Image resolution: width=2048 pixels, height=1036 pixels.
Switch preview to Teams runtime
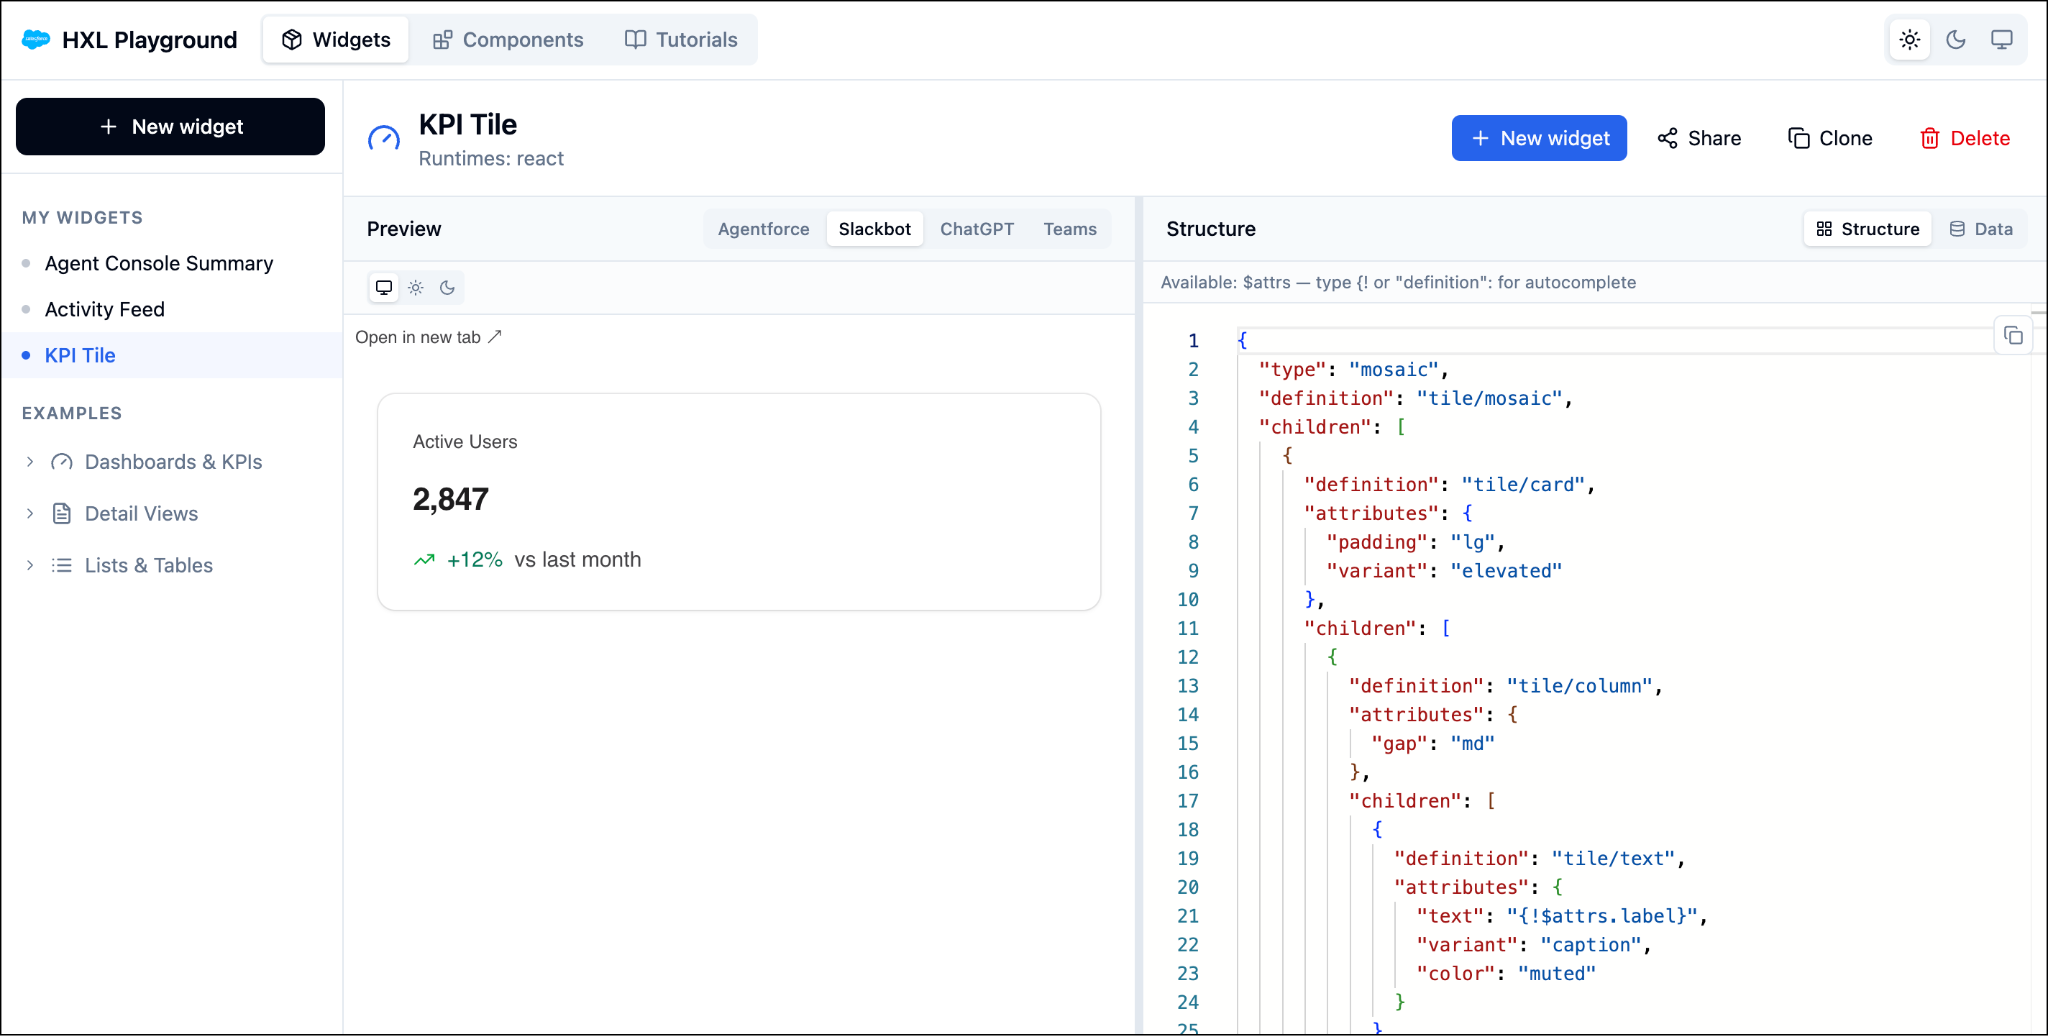coord(1070,229)
